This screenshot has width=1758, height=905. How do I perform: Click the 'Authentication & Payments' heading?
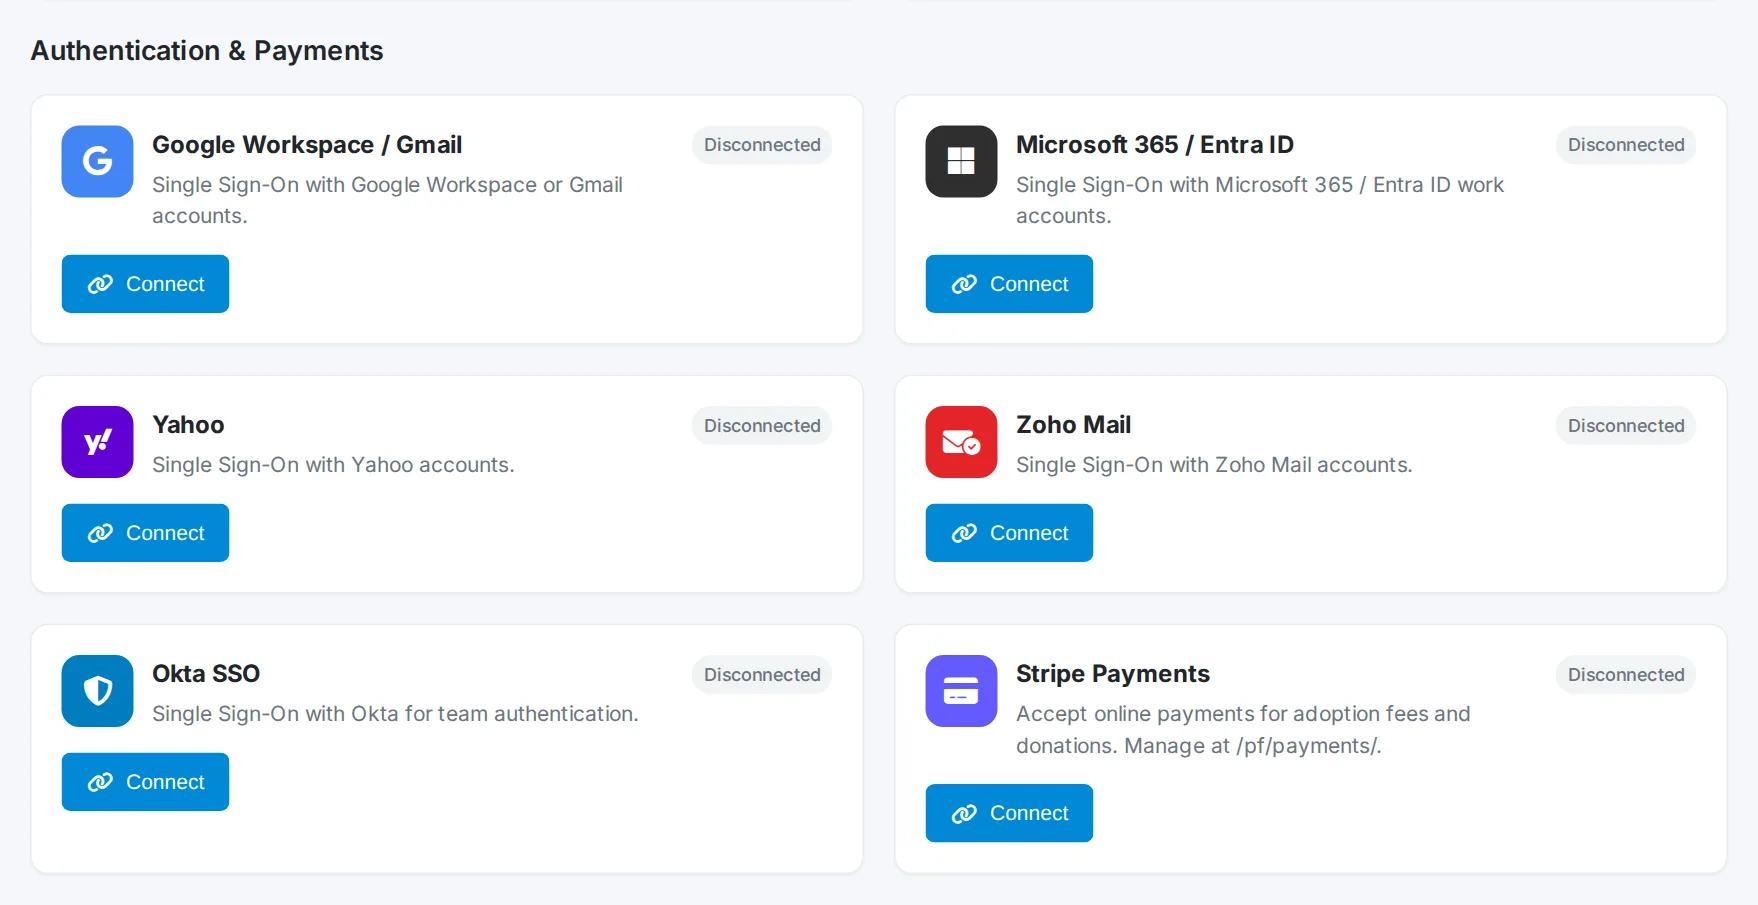207,51
